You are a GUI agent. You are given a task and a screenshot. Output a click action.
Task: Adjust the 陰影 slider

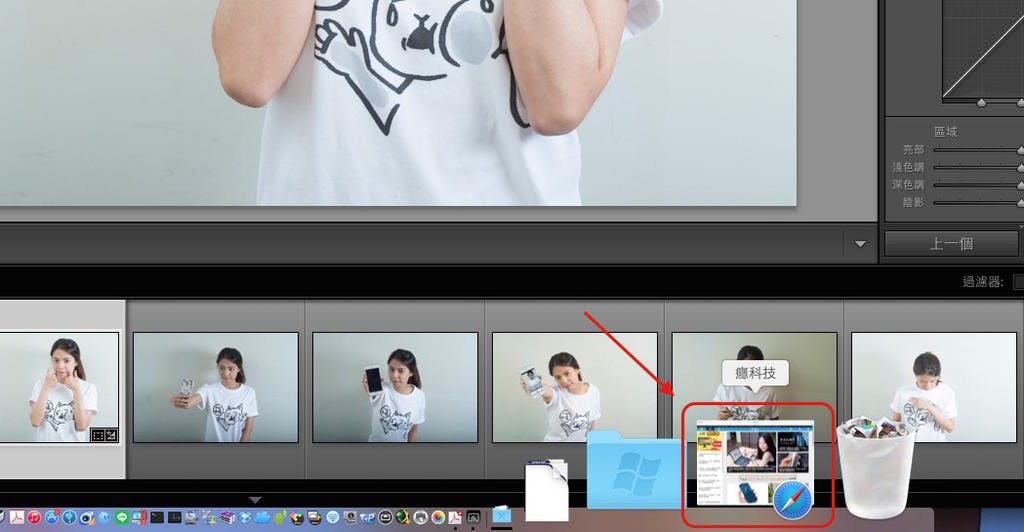tap(978, 203)
